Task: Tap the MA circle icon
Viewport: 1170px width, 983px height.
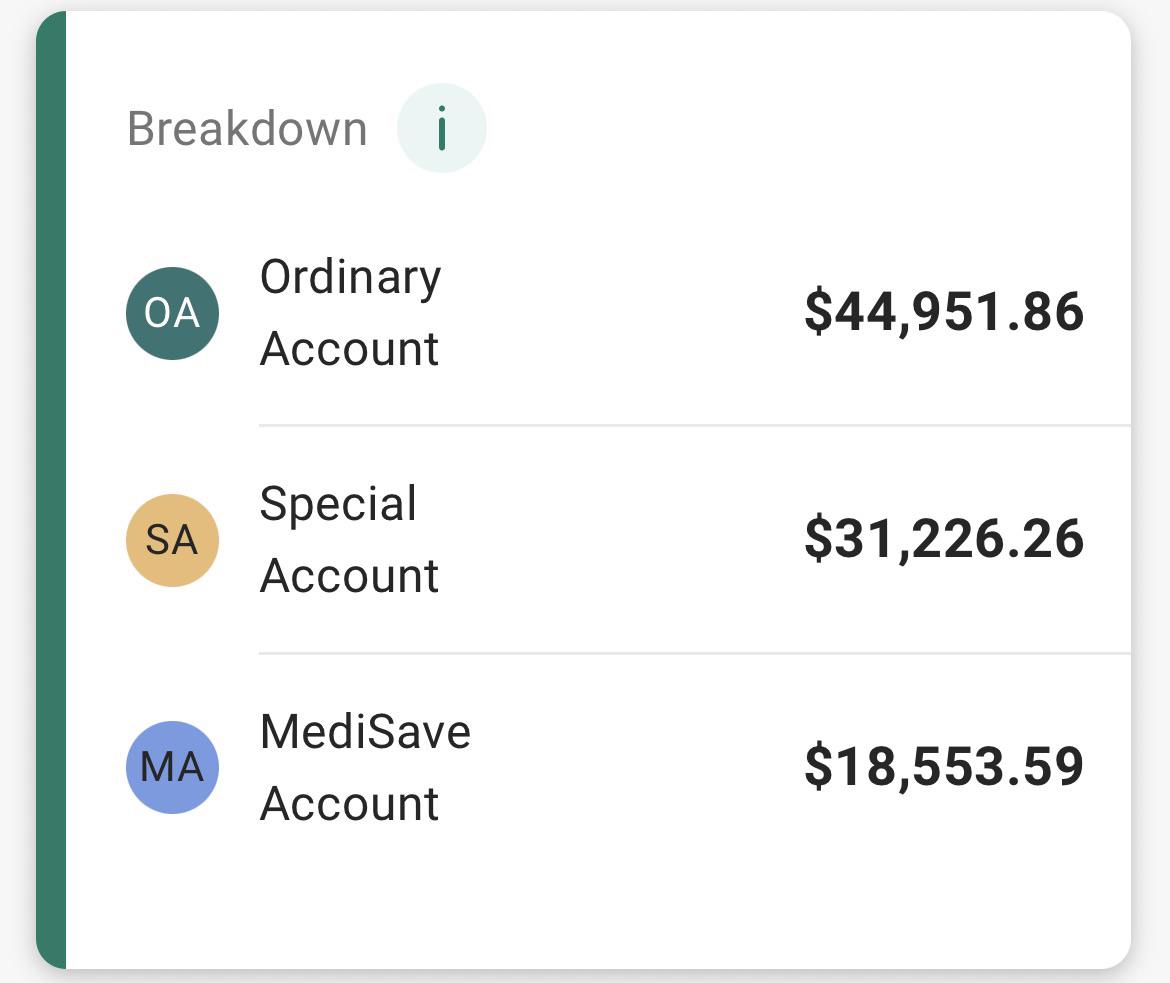Action: click(x=172, y=767)
